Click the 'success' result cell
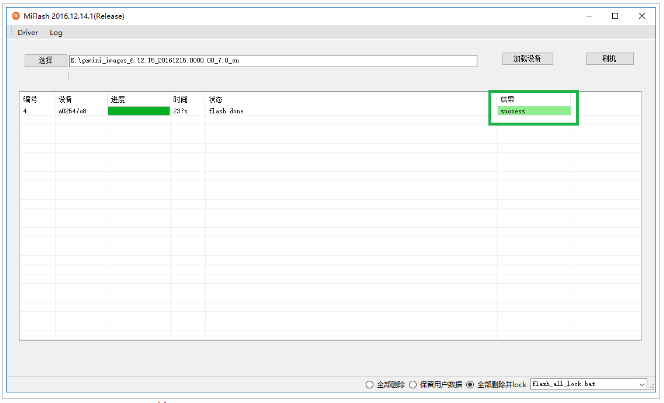Screen dimensions: 664x403 [x=534, y=111]
